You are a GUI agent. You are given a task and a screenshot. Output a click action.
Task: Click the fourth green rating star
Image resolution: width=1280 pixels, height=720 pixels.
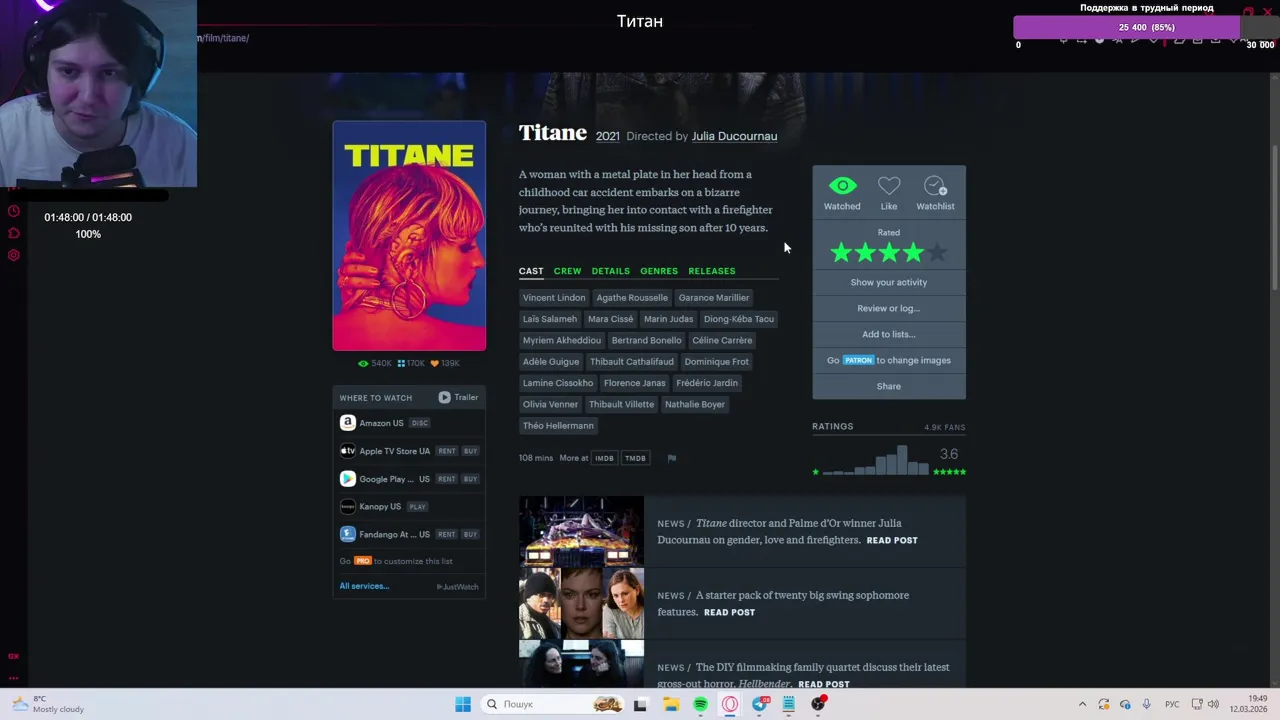913,253
